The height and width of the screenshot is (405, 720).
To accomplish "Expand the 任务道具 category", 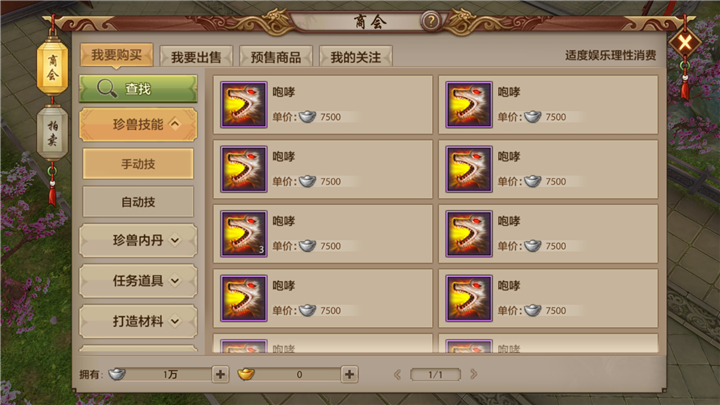I will pyautogui.click(x=138, y=281).
